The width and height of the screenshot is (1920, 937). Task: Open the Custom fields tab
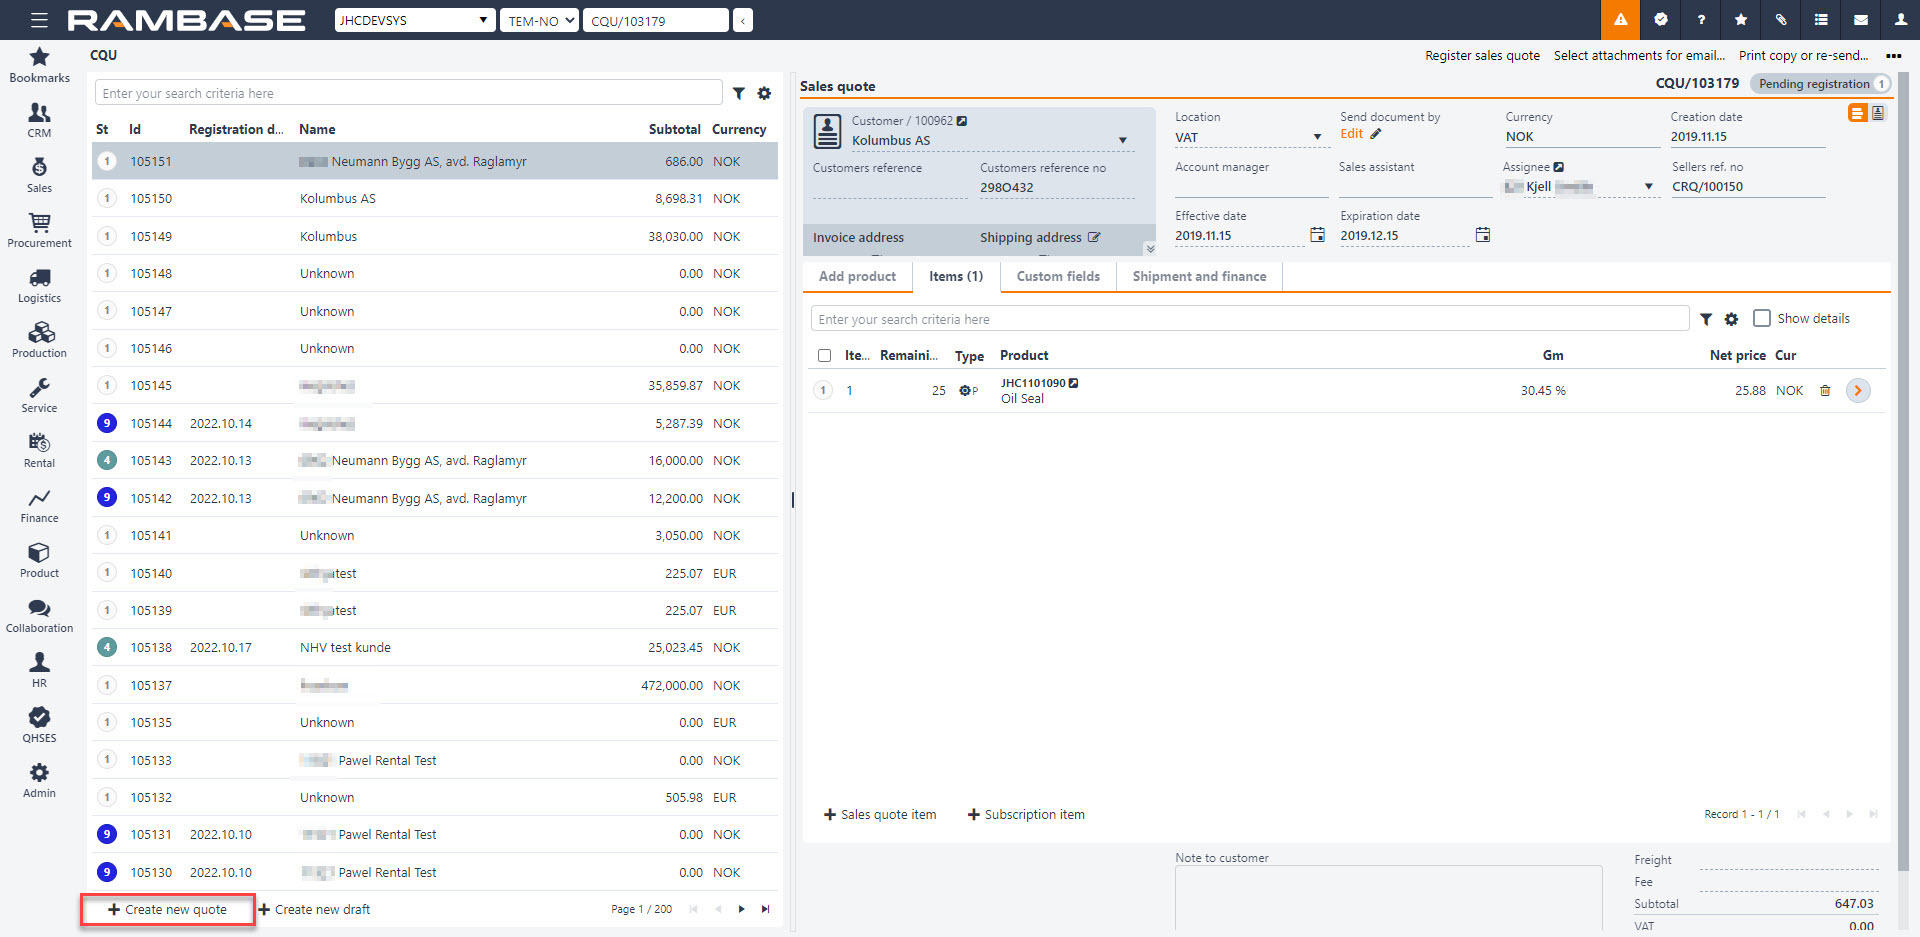pos(1058,277)
